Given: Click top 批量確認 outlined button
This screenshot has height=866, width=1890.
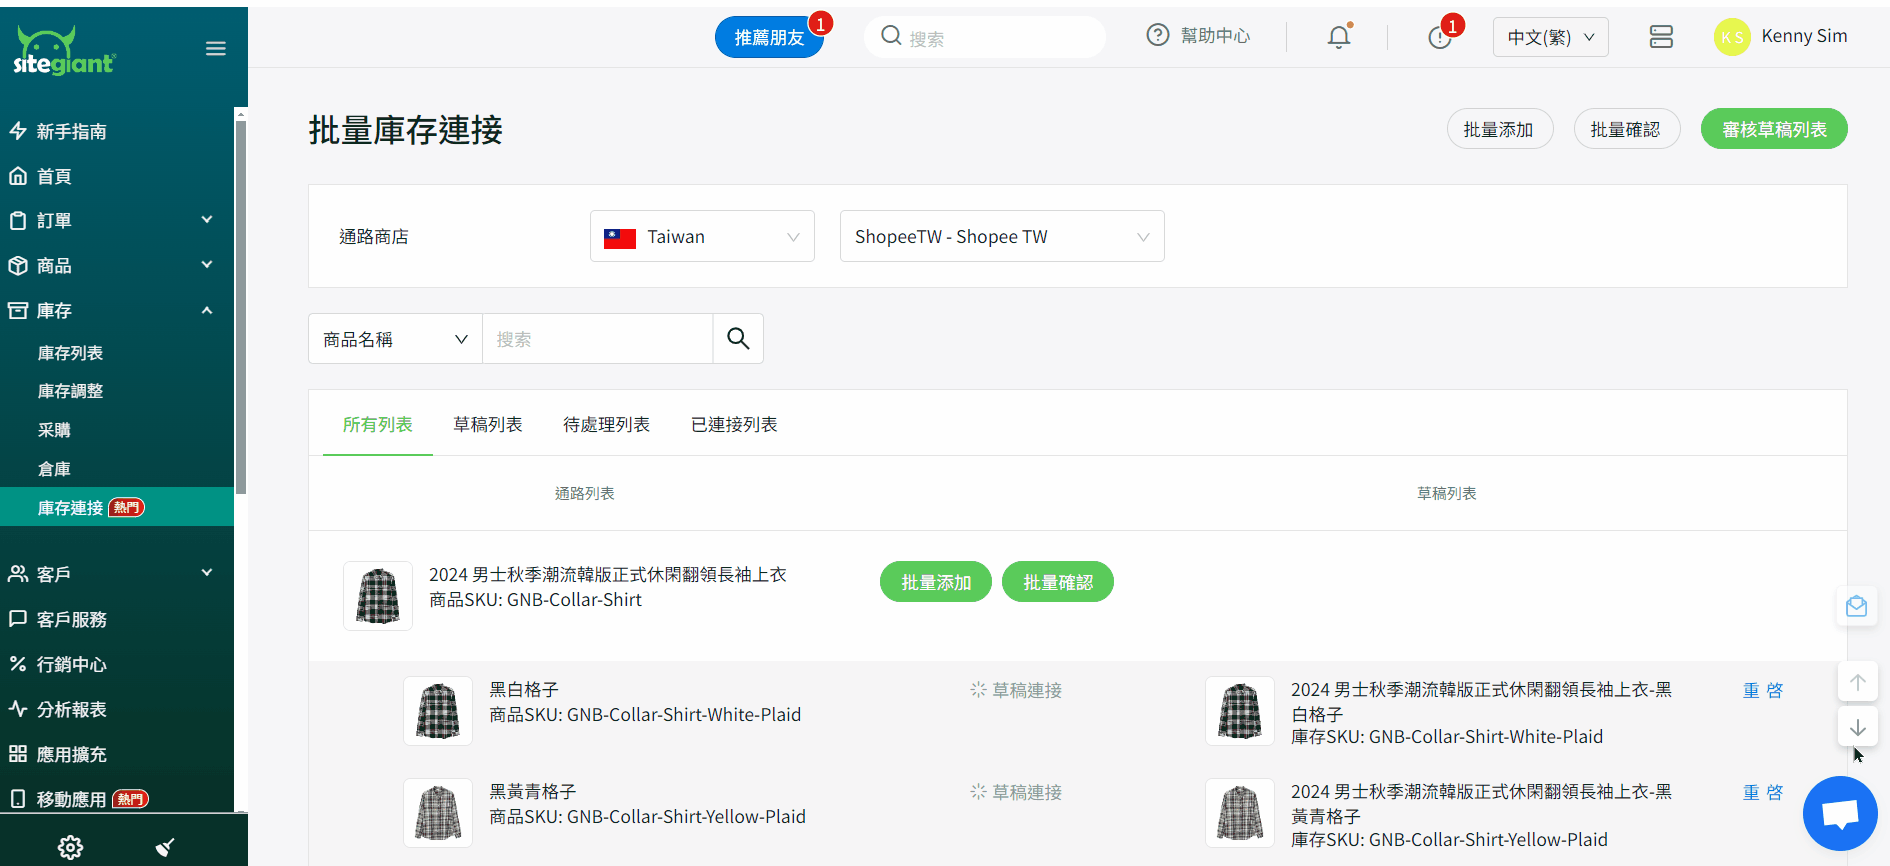Looking at the screenshot, I should coord(1626,129).
